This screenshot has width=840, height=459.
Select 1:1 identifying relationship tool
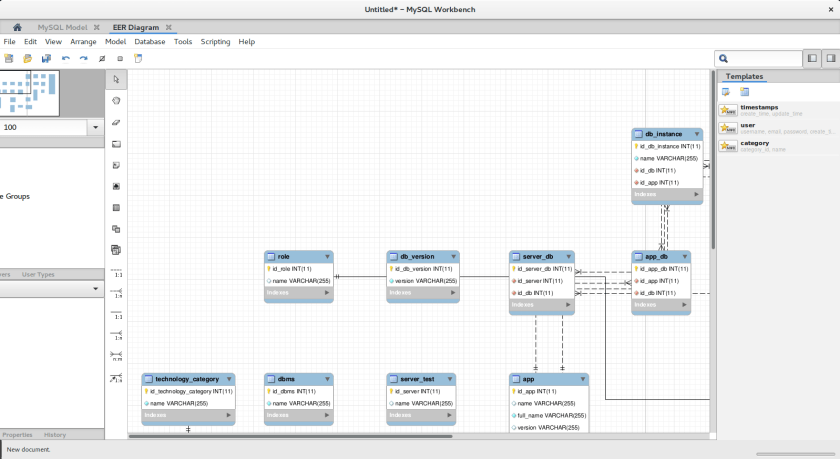coord(116,315)
